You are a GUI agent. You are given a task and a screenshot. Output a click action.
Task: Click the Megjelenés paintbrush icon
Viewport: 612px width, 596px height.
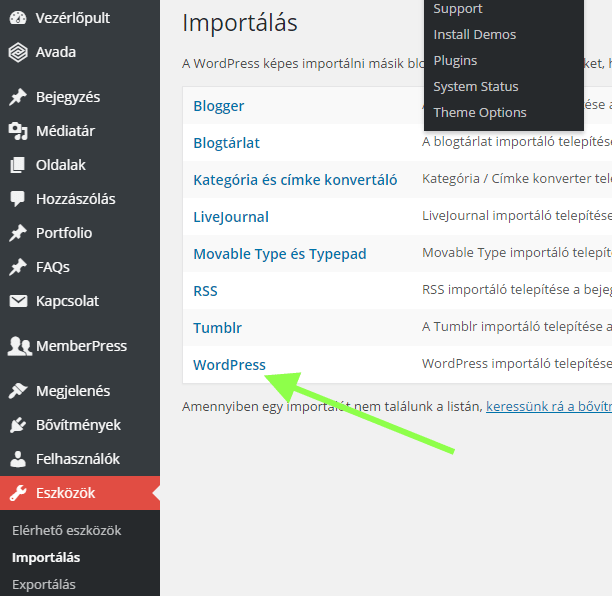coord(18,391)
